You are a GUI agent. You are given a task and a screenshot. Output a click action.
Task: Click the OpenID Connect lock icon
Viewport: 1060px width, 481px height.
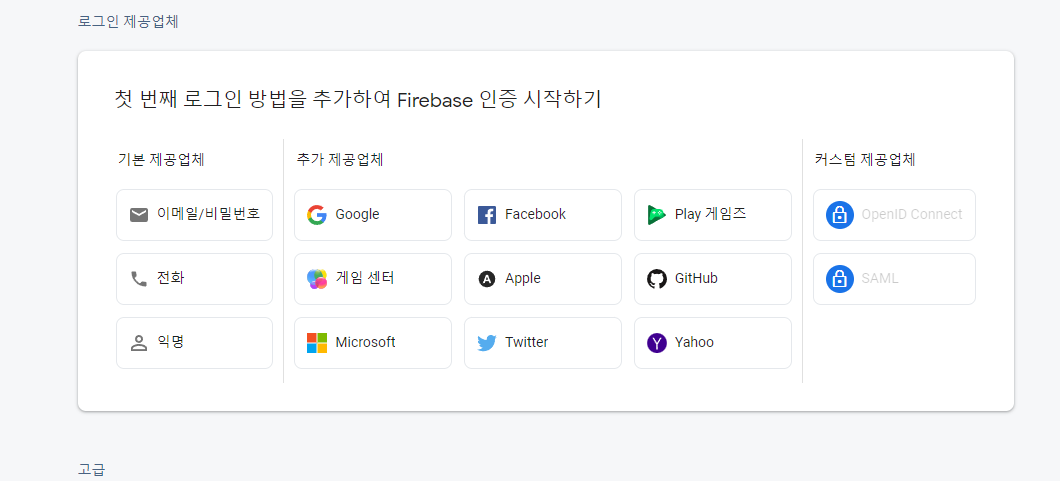pos(840,215)
